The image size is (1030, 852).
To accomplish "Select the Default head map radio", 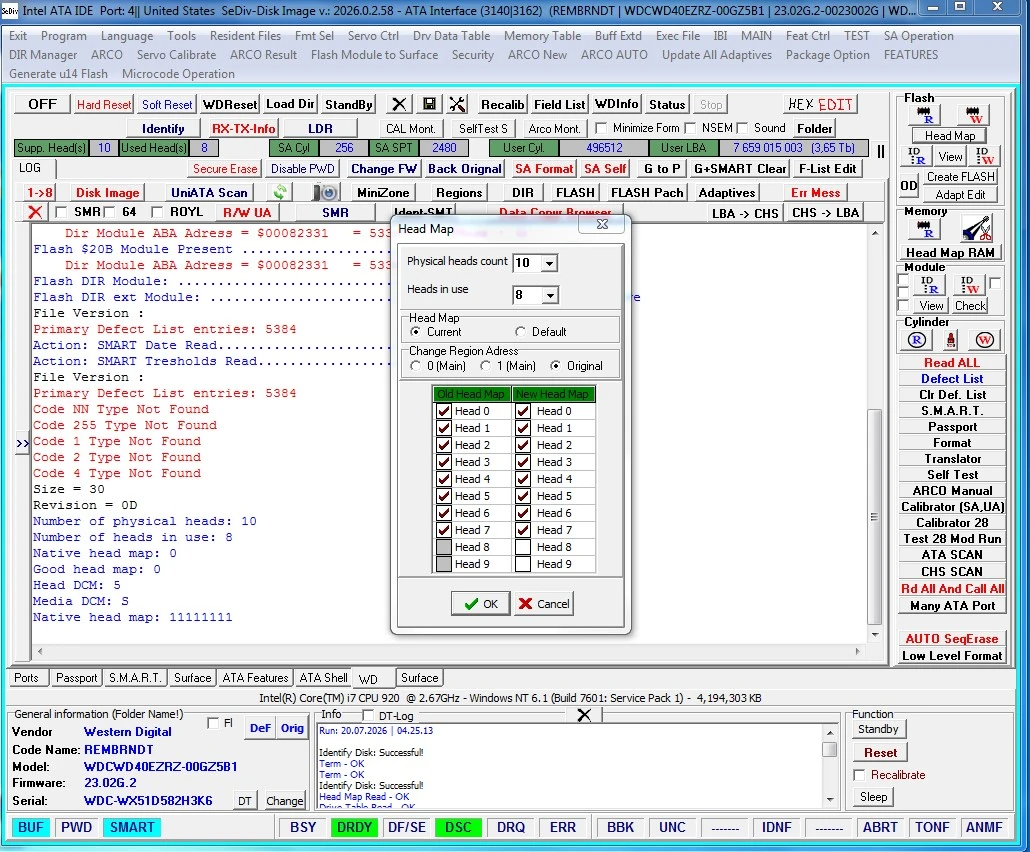I will pyautogui.click(x=520, y=332).
